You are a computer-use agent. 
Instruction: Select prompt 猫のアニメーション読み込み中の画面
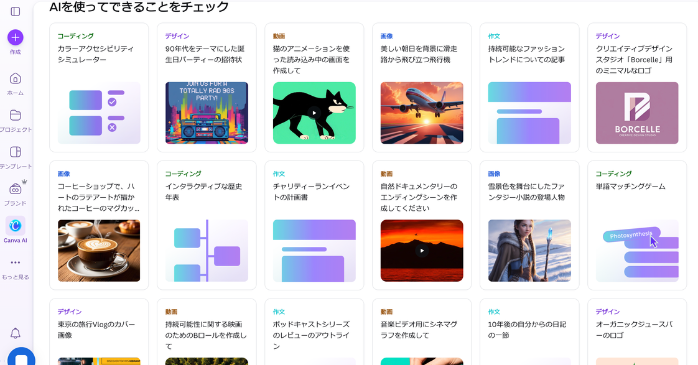pos(311,59)
